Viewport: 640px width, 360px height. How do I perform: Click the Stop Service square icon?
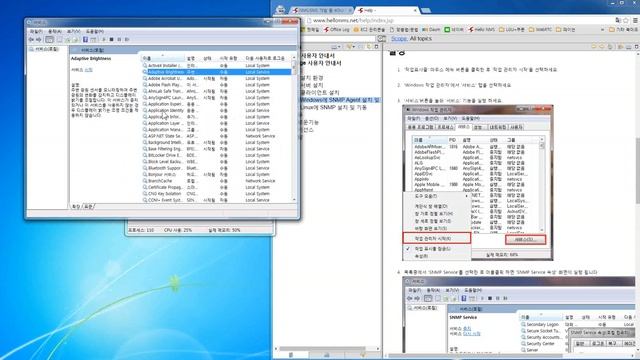click(x=111, y=40)
